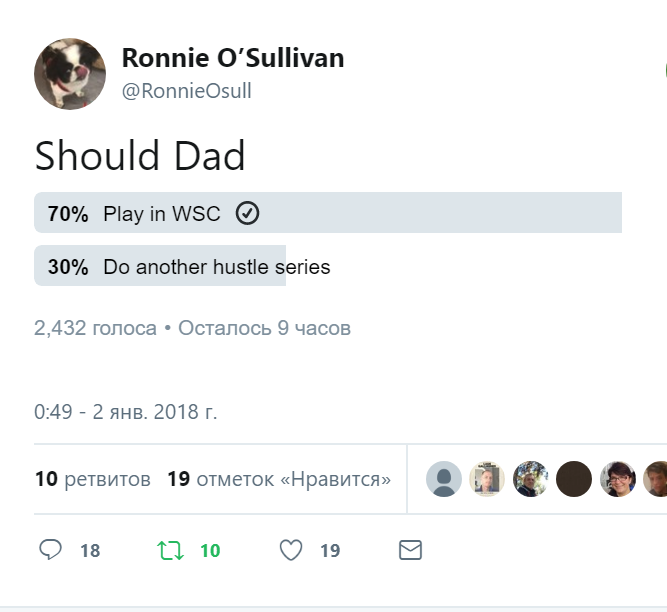Image resolution: width=667 pixels, height=612 pixels.
Task: Click the dark brown liker avatar
Action: (574, 479)
